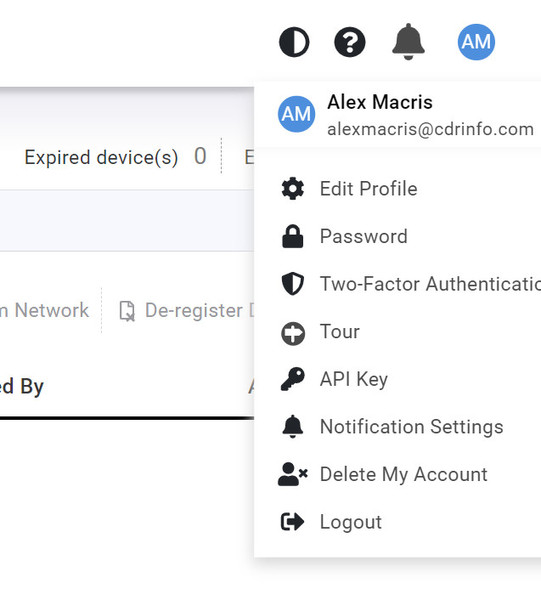Image resolution: width=541 pixels, height=600 pixels.
Task: Click the Logout arrow icon
Action: [x=293, y=522]
